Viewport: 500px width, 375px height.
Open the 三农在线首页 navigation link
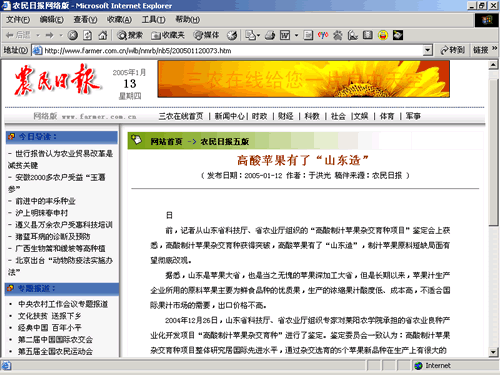tap(181, 116)
